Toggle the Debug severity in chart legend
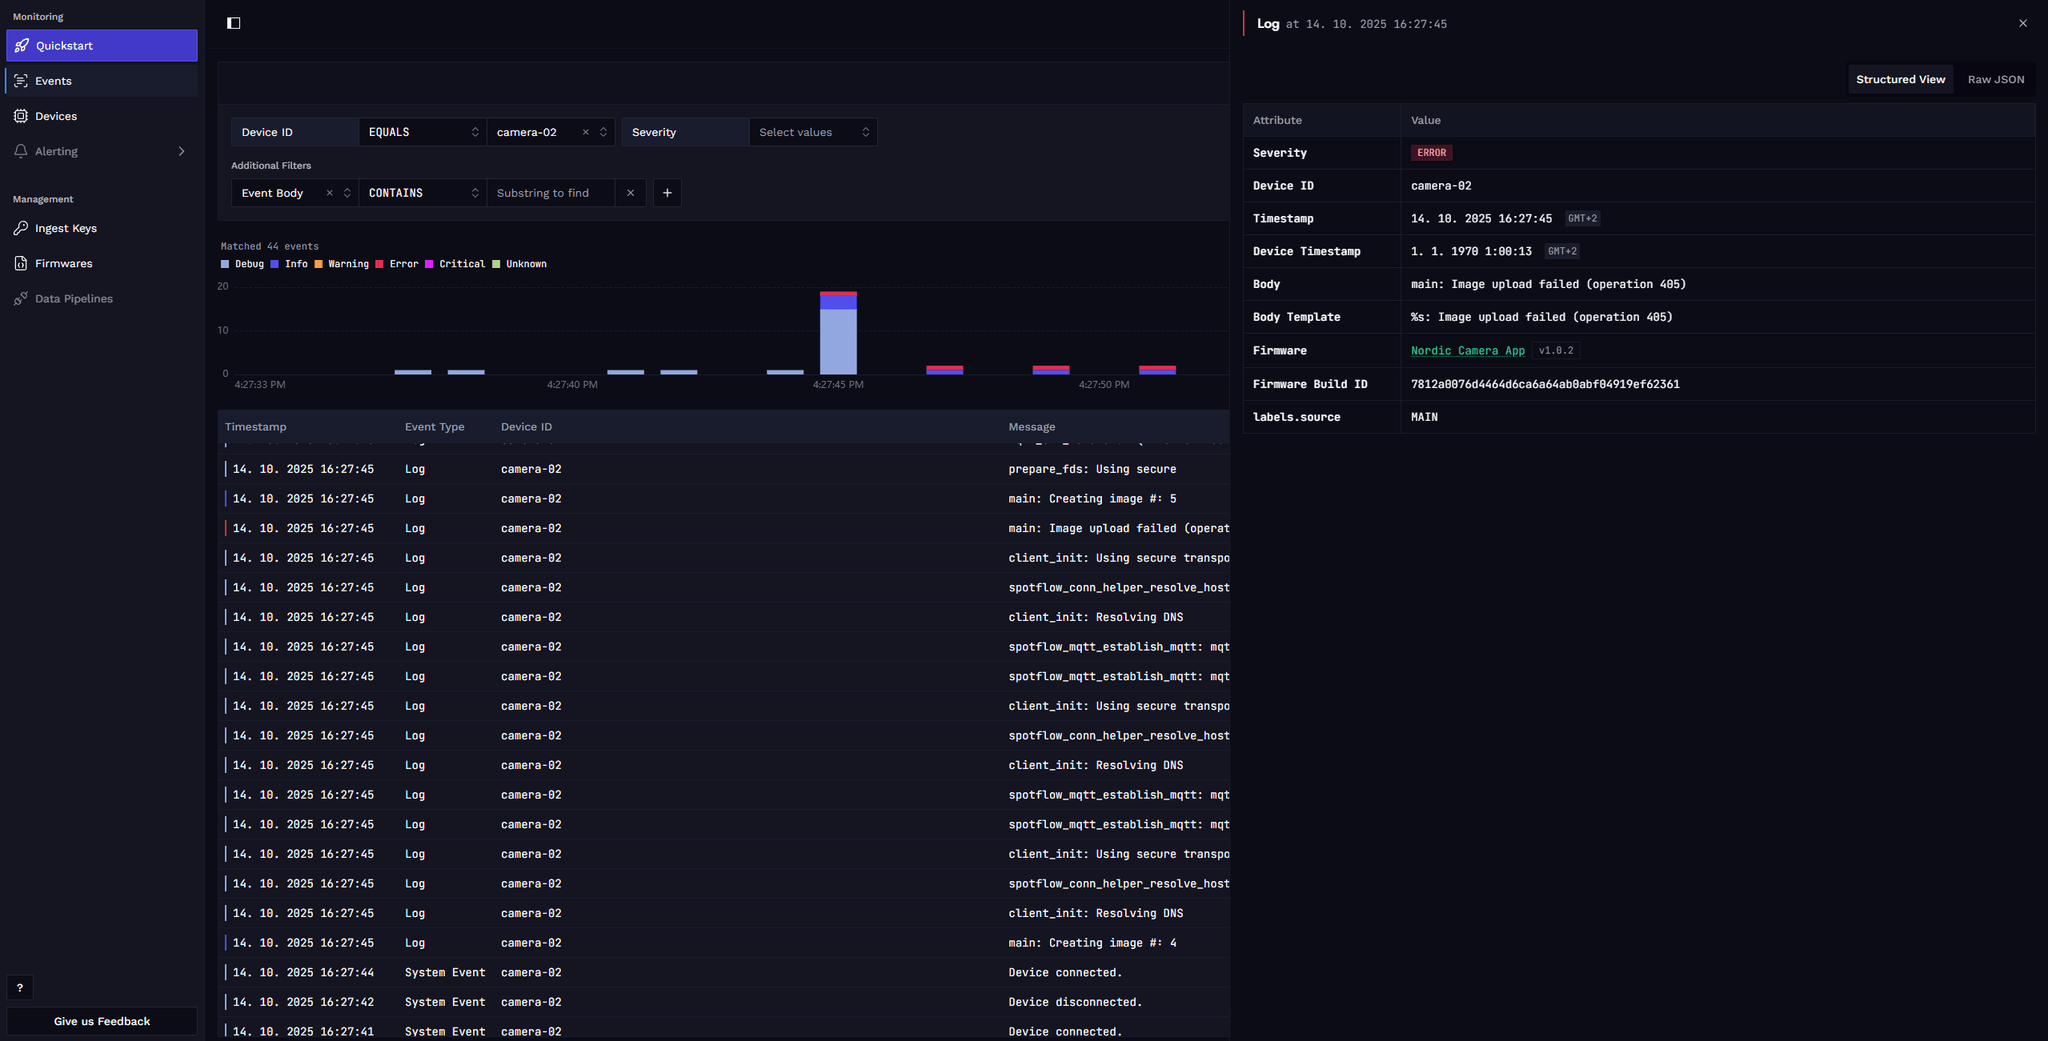2048x1041 pixels. (x=242, y=263)
